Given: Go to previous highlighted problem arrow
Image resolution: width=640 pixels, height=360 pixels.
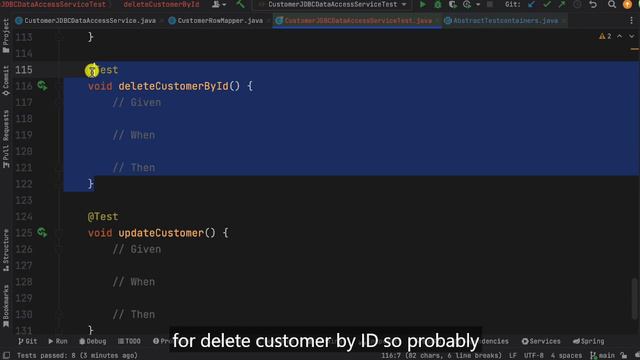Looking at the screenshot, I should click(x=620, y=36).
